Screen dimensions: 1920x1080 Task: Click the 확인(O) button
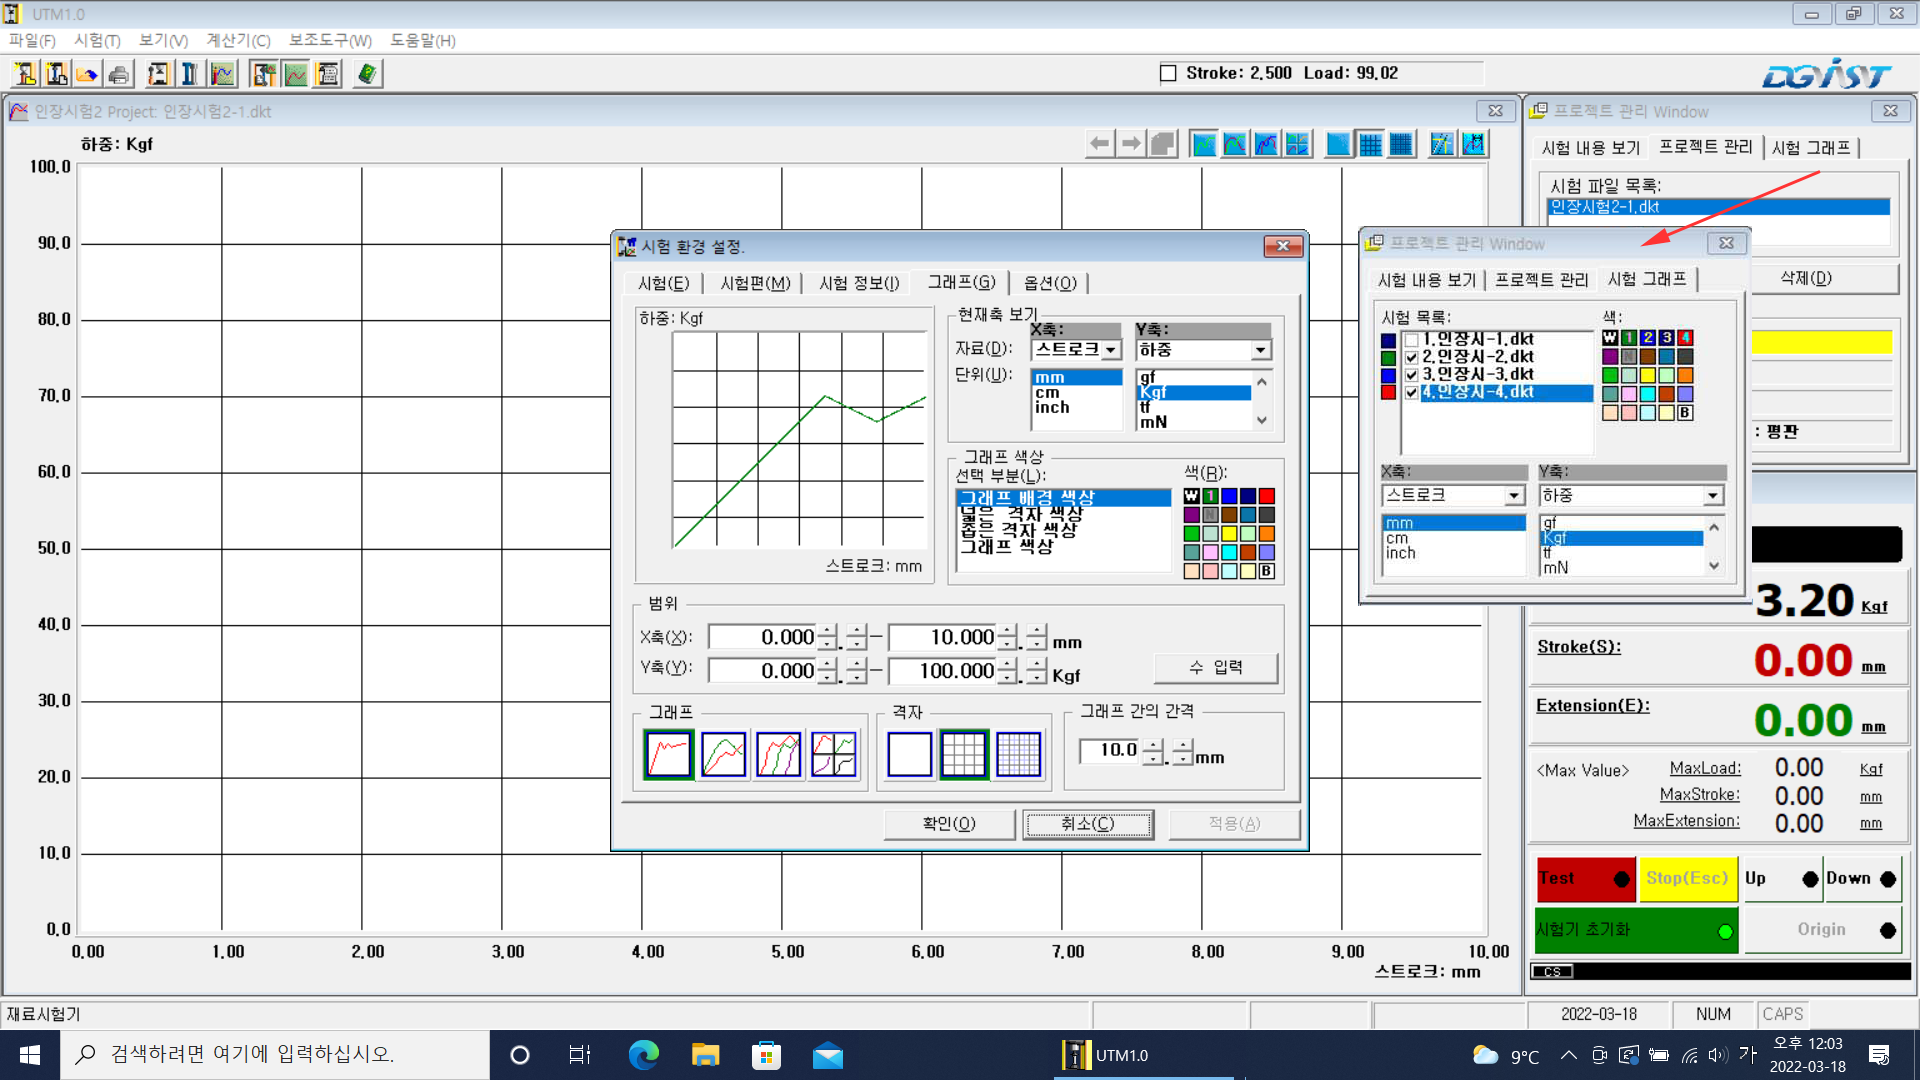949,824
